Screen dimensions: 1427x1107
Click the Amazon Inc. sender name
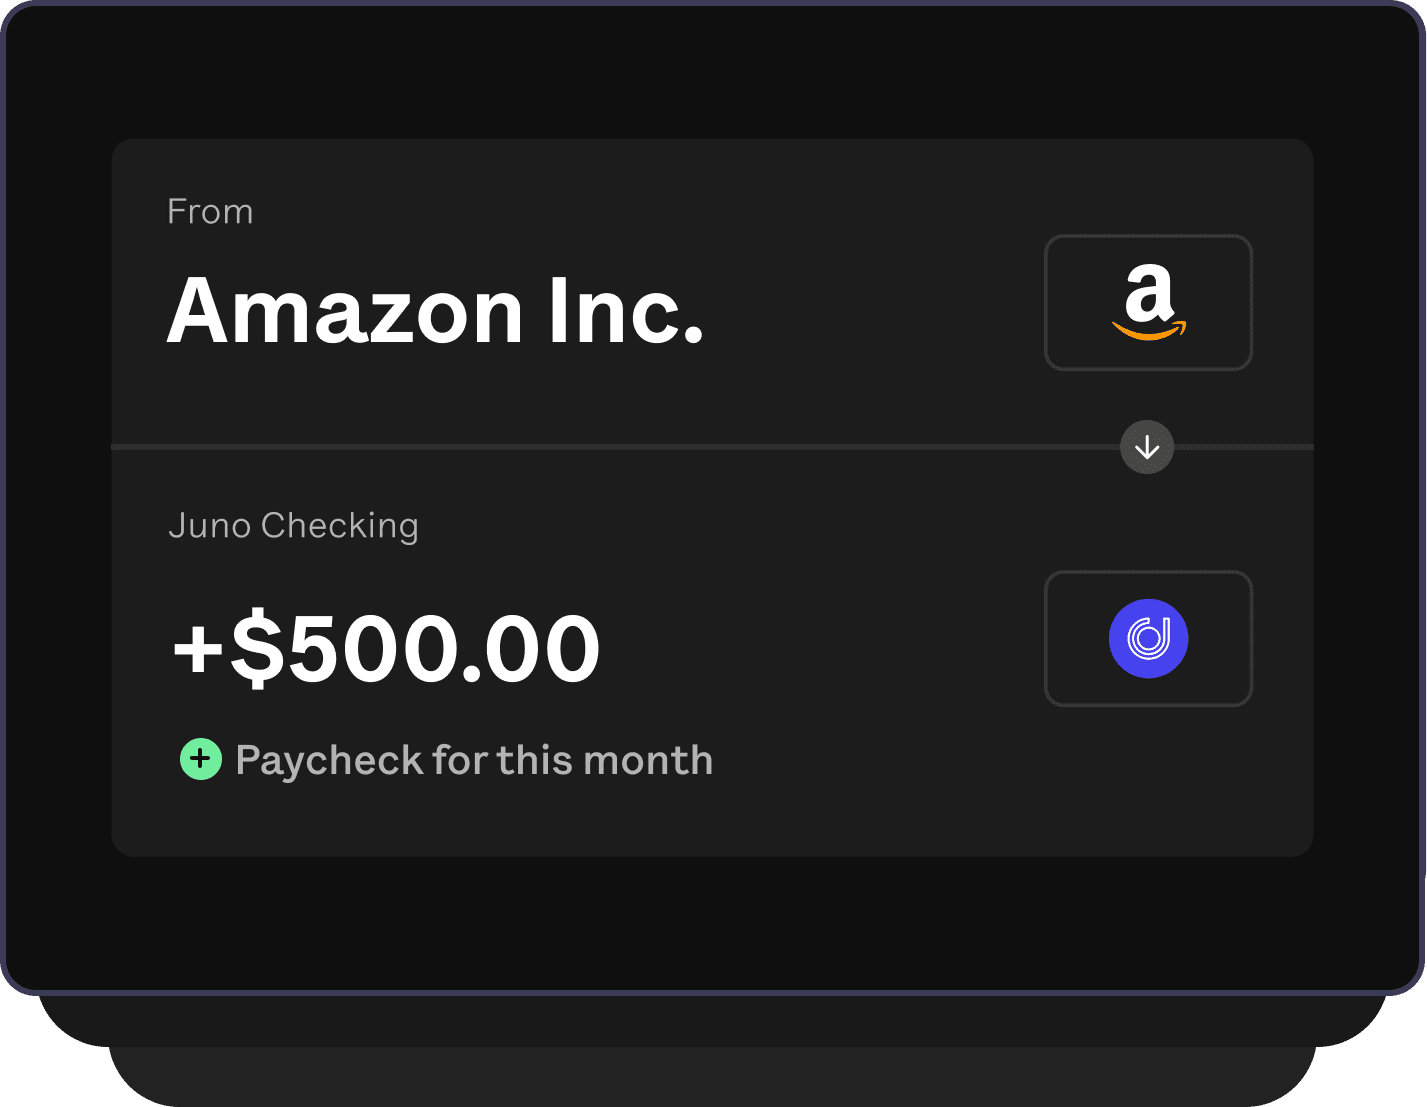click(437, 310)
